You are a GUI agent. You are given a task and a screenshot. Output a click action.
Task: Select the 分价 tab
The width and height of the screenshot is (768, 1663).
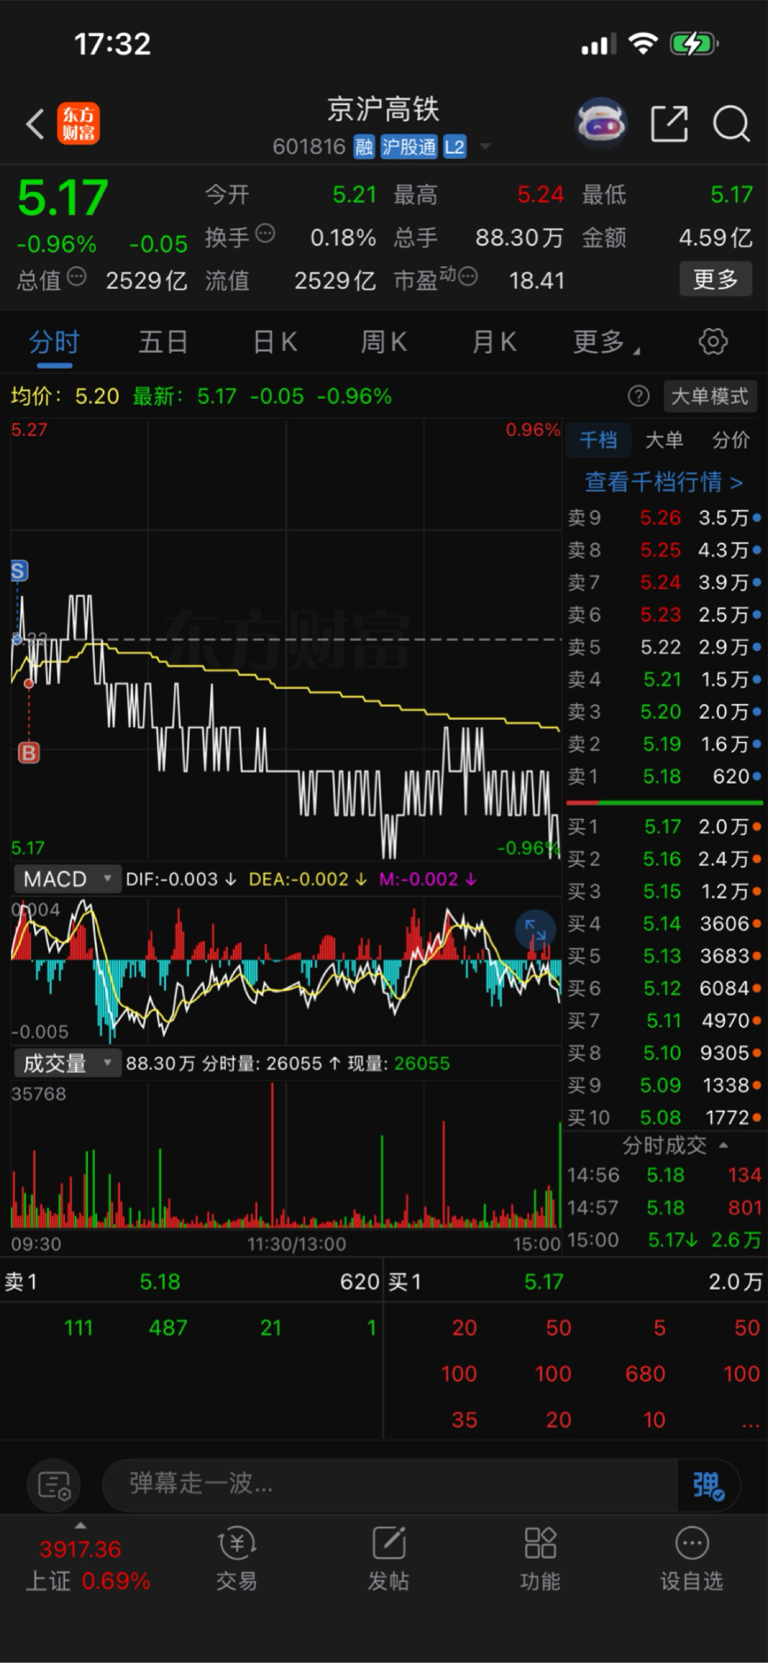(731, 440)
